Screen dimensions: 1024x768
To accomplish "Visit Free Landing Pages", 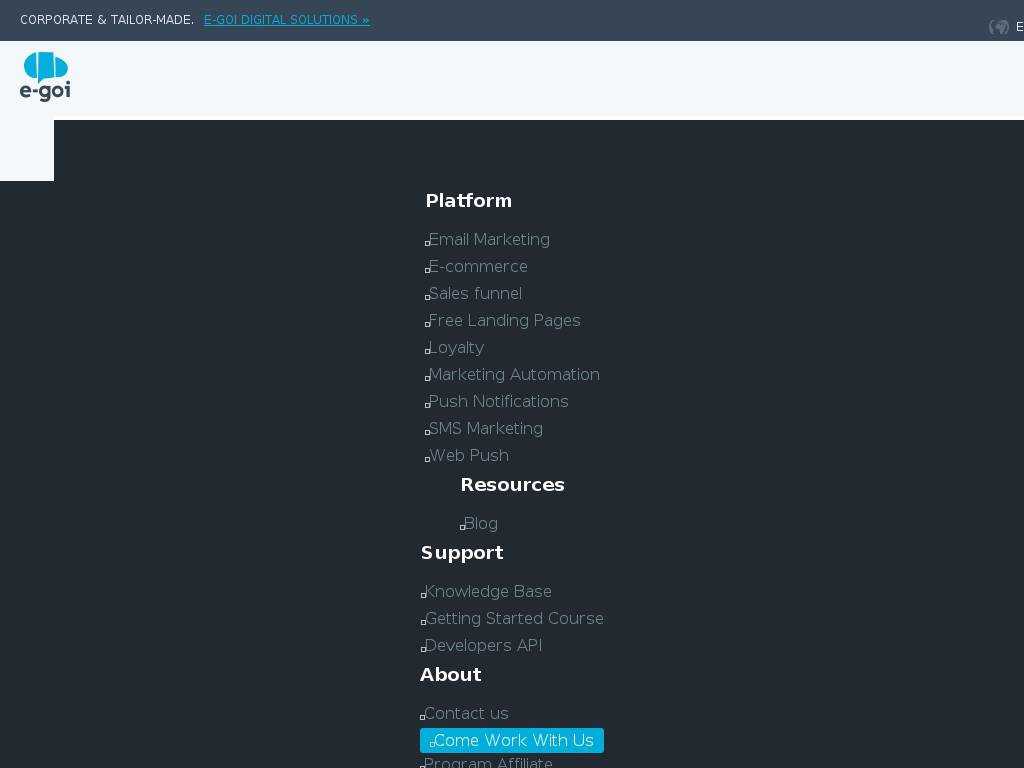I will 504,321.
